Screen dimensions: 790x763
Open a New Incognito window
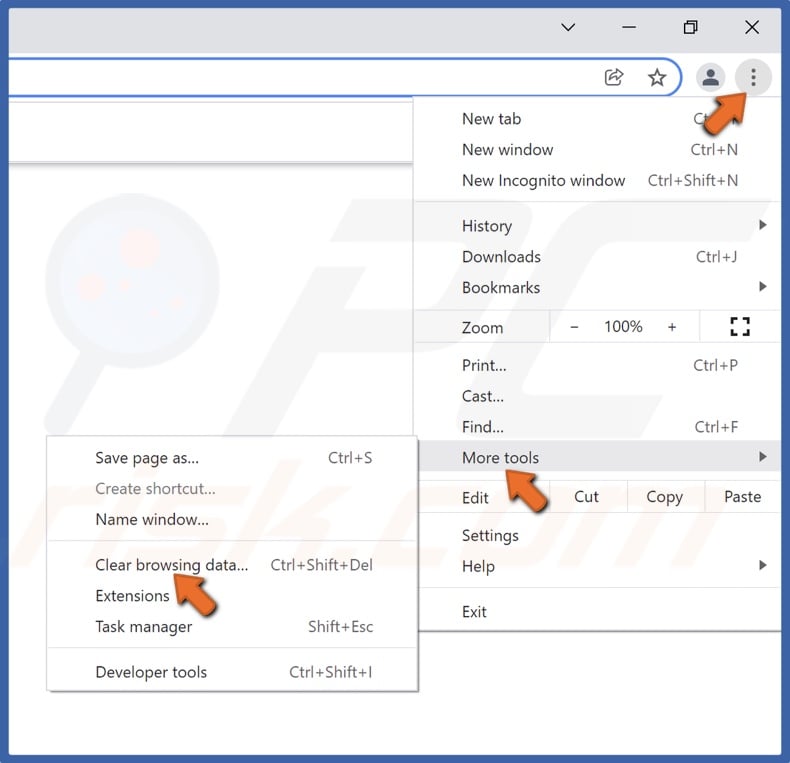pos(597,180)
